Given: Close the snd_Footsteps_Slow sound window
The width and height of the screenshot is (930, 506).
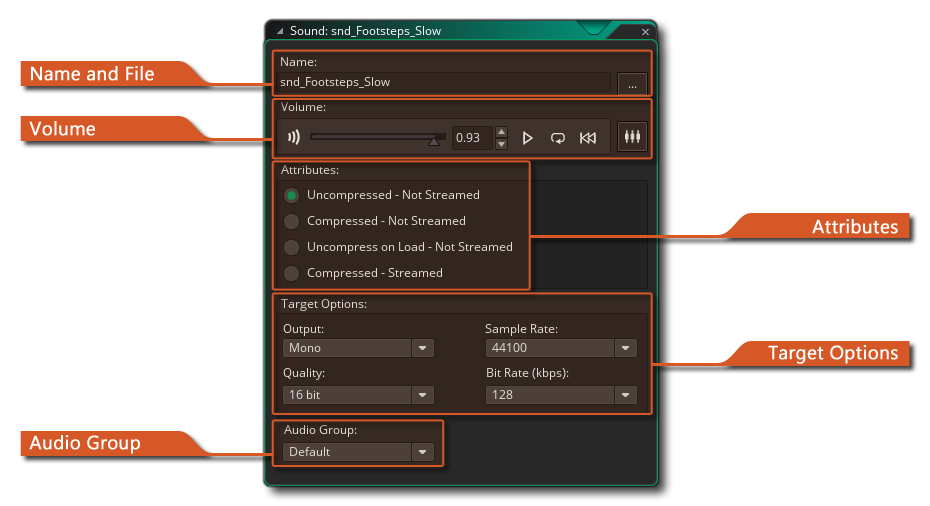Looking at the screenshot, I should [x=645, y=32].
